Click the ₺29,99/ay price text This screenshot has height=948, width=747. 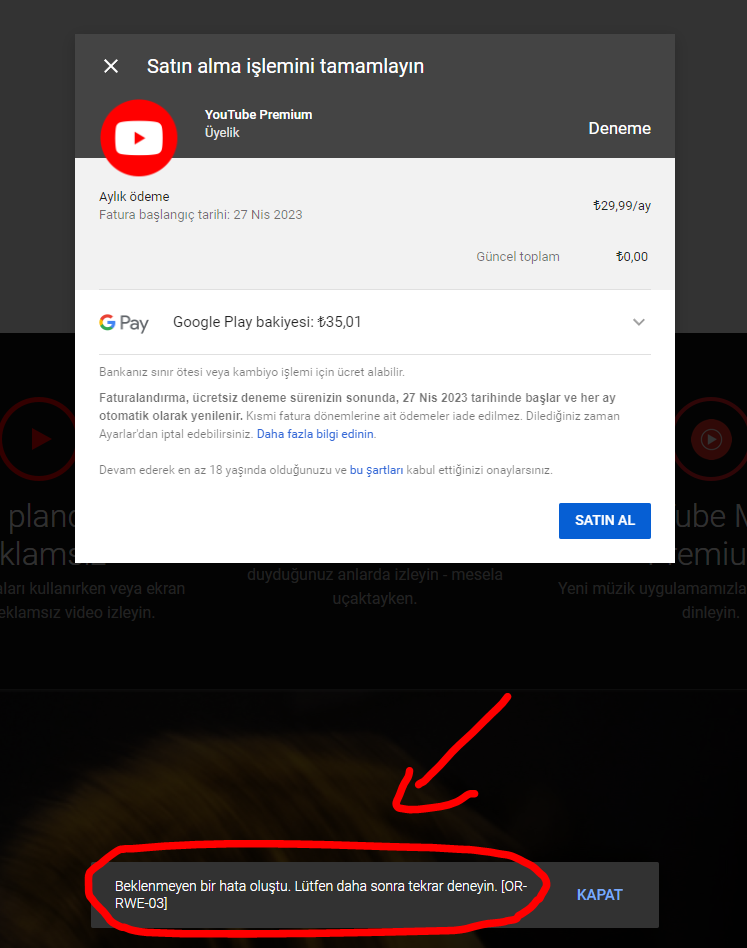pyautogui.click(x=622, y=206)
